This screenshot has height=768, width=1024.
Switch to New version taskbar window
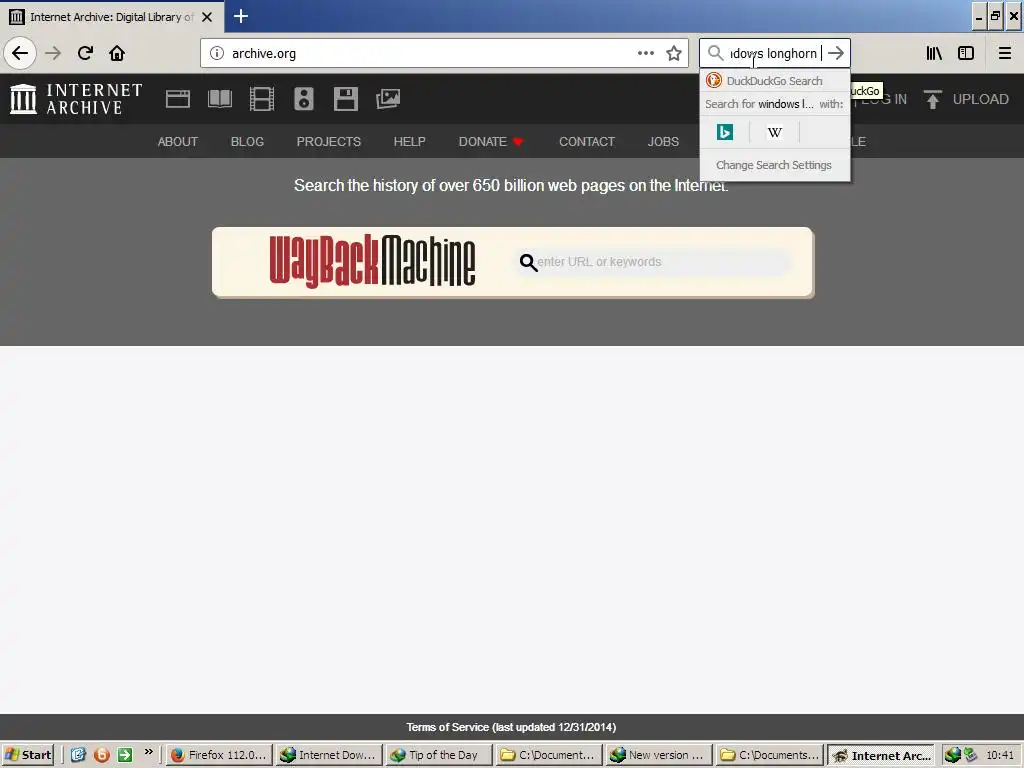pos(658,755)
